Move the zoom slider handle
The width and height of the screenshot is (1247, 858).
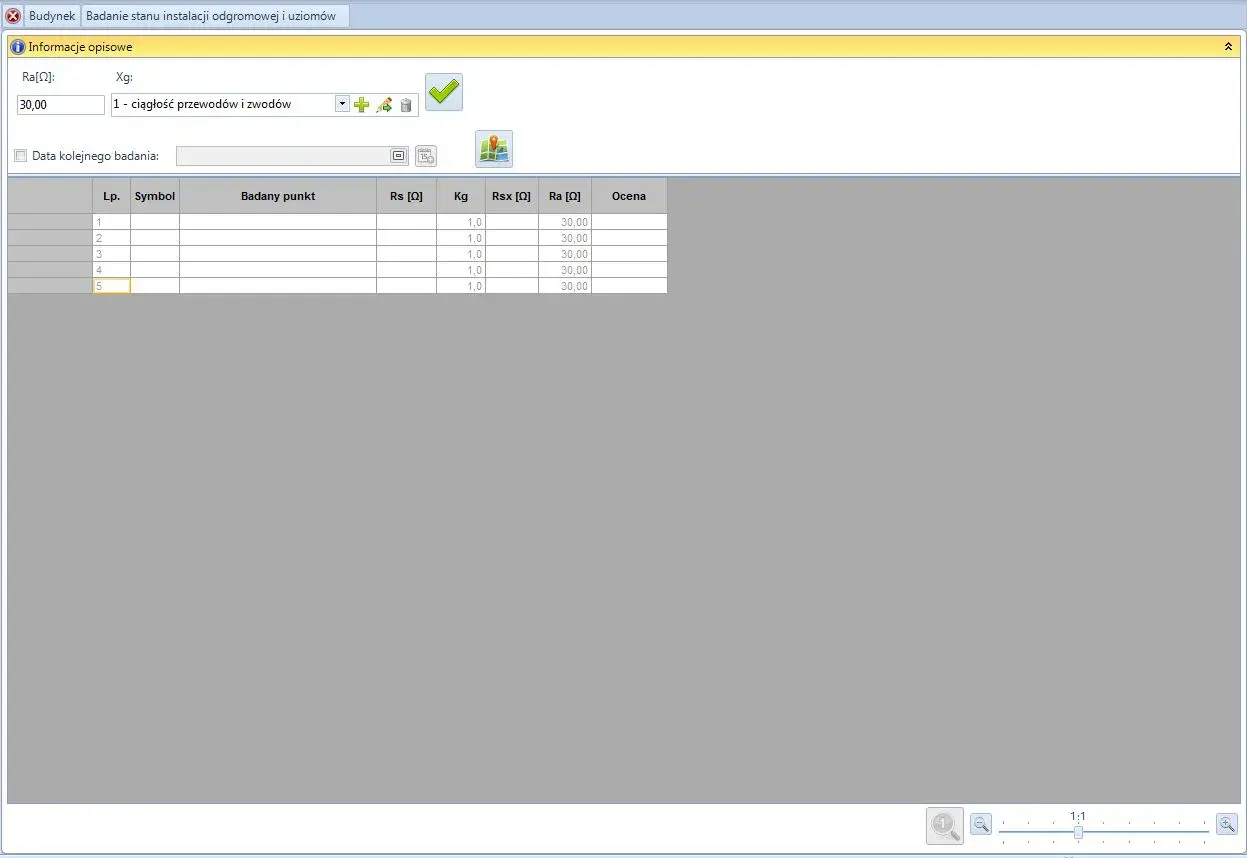1078,832
